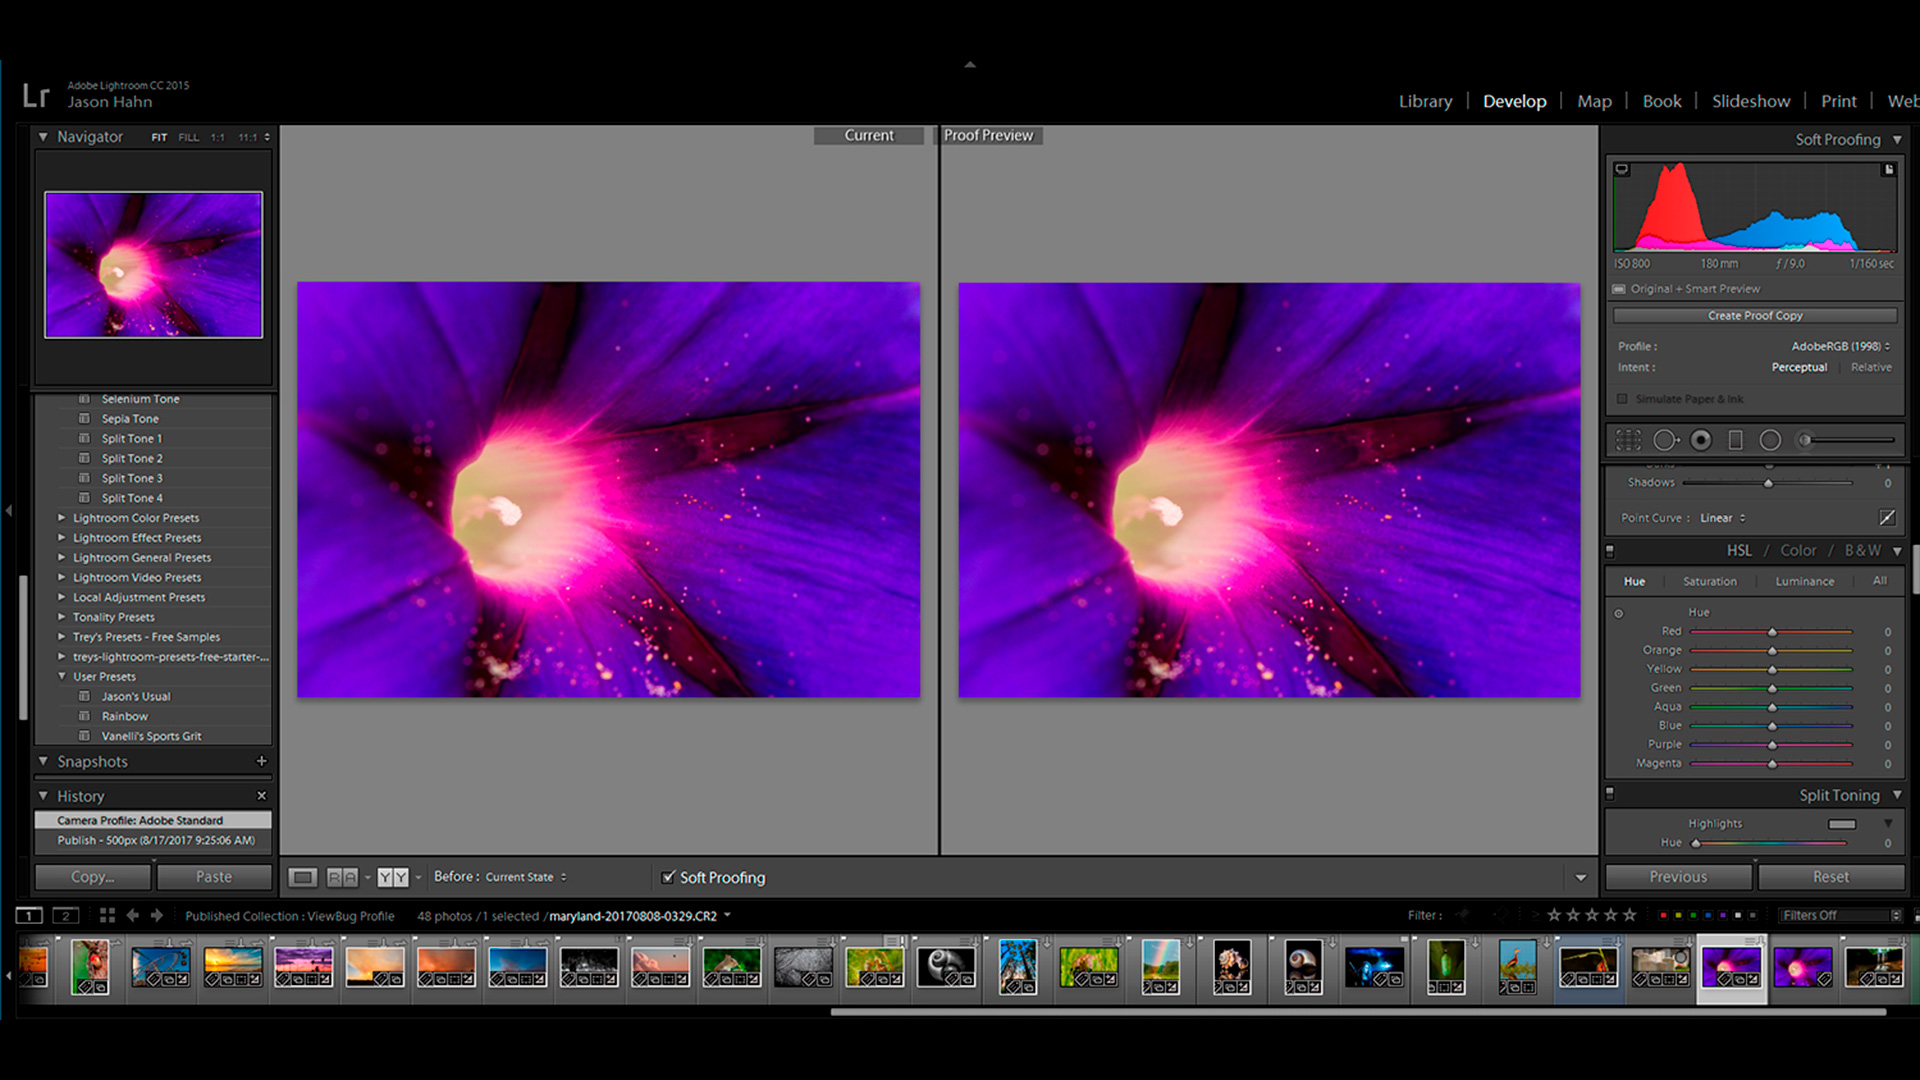The height and width of the screenshot is (1080, 1920).
Task: Enable Simulate Paper & Ink checkbox
Action: 1622,399
